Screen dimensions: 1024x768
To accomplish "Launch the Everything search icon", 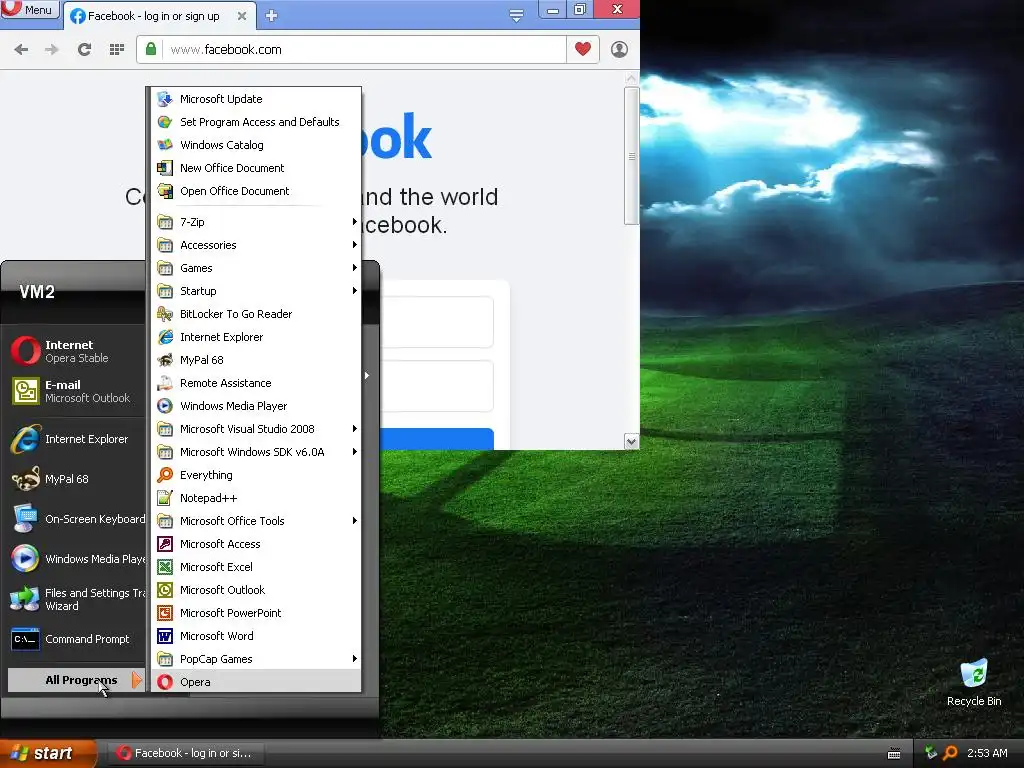I will pyautogui.click(x=165, y=475).
